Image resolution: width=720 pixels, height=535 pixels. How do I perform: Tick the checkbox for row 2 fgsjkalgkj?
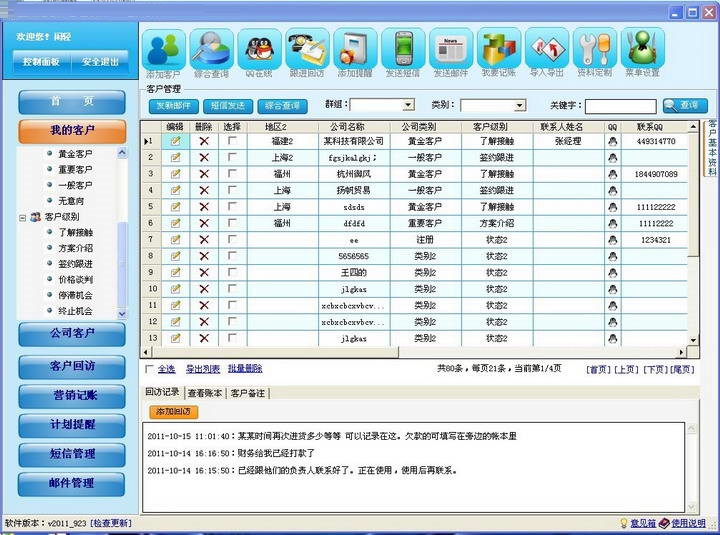coord(232,157)
